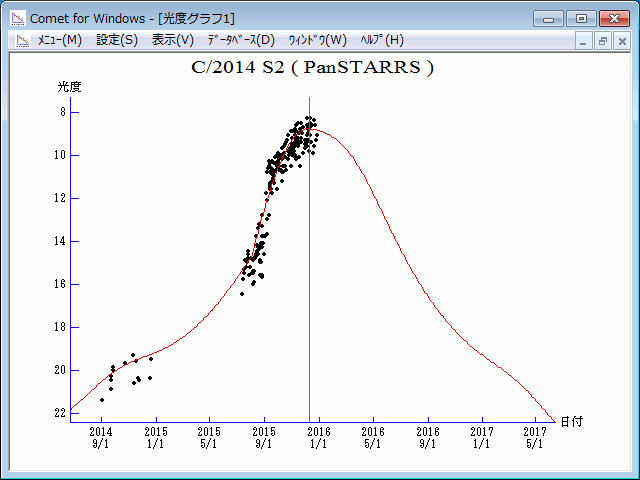
Task: Open the ヘルプ(H) help menu
Action: (x=382, y=40)
